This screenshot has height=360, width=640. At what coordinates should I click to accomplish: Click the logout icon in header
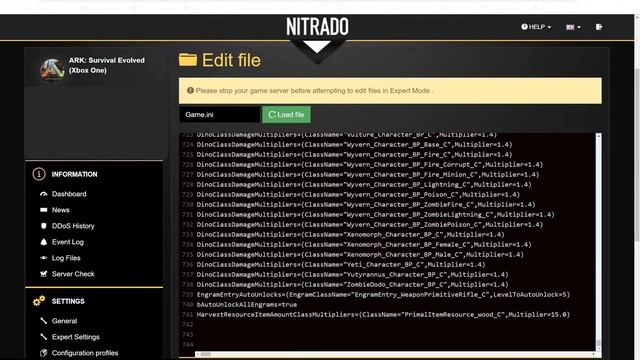(599, 27)
